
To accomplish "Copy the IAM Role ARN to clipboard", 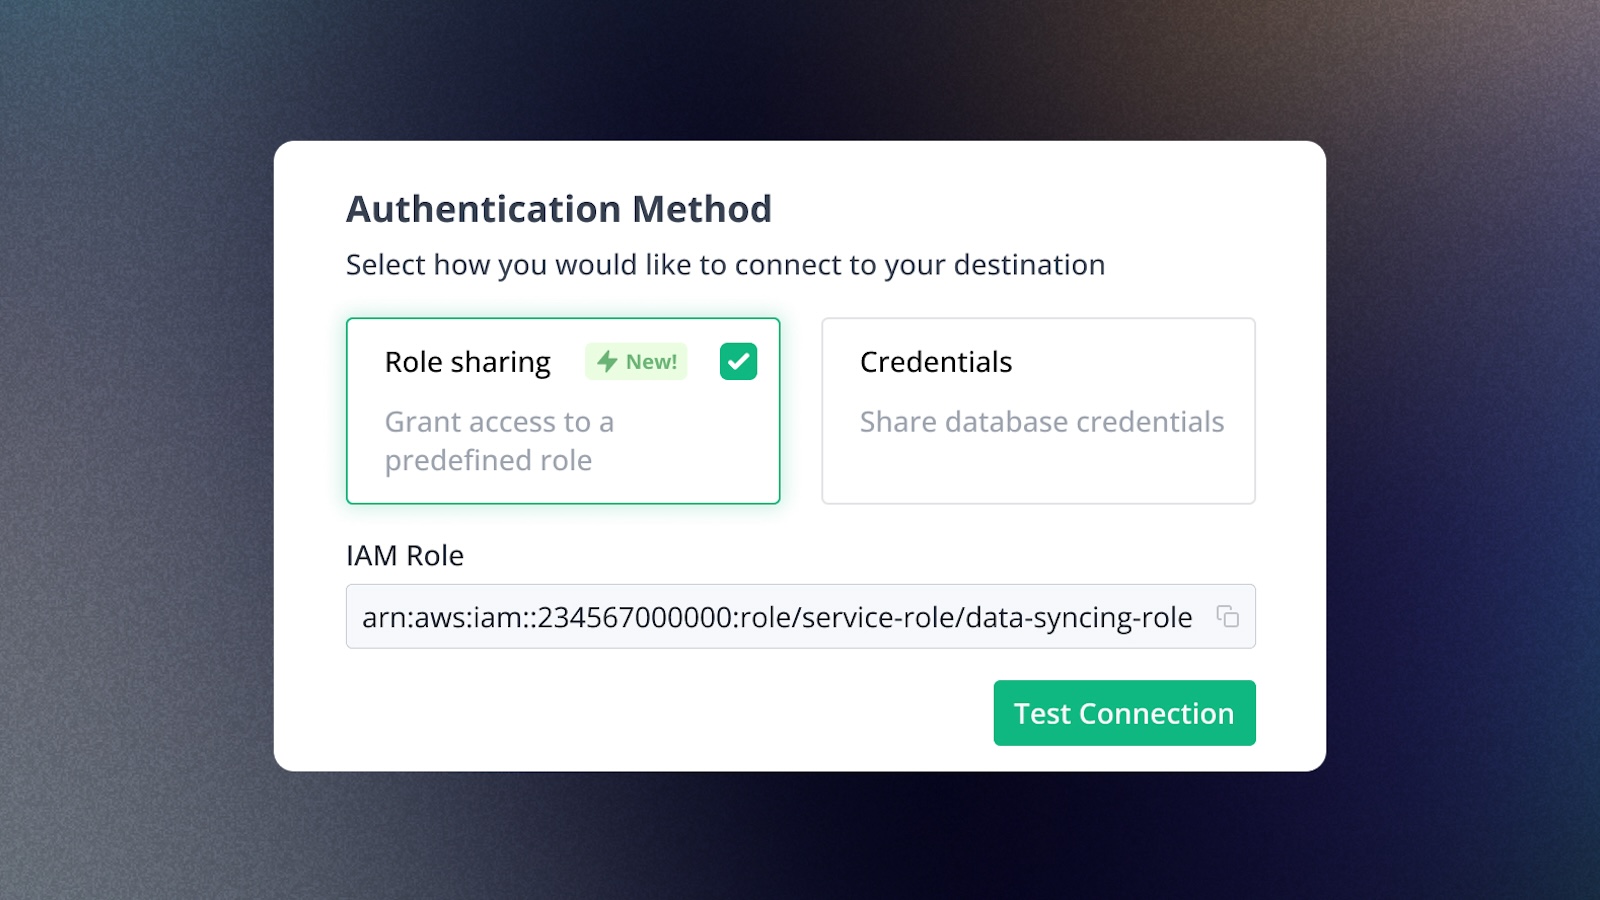I will pos(1227,616).
